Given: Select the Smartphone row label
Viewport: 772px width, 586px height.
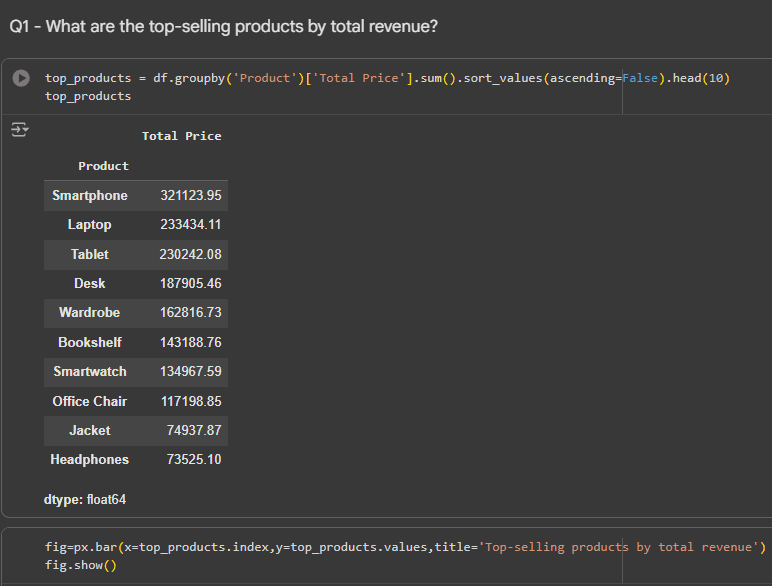Looking at the screenshot, I should point(90,196).
